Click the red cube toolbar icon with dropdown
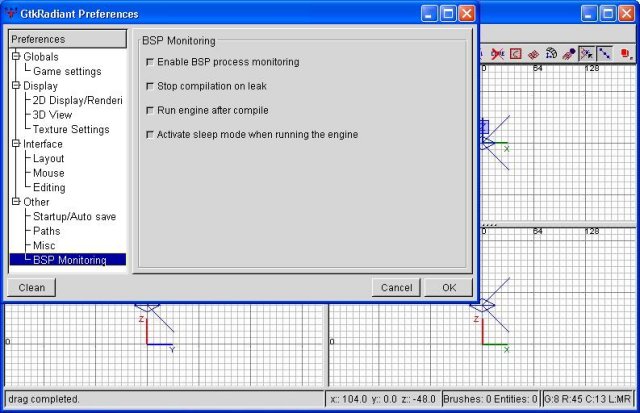The width and height of the screenshot is (640, 413). point(627,53)
